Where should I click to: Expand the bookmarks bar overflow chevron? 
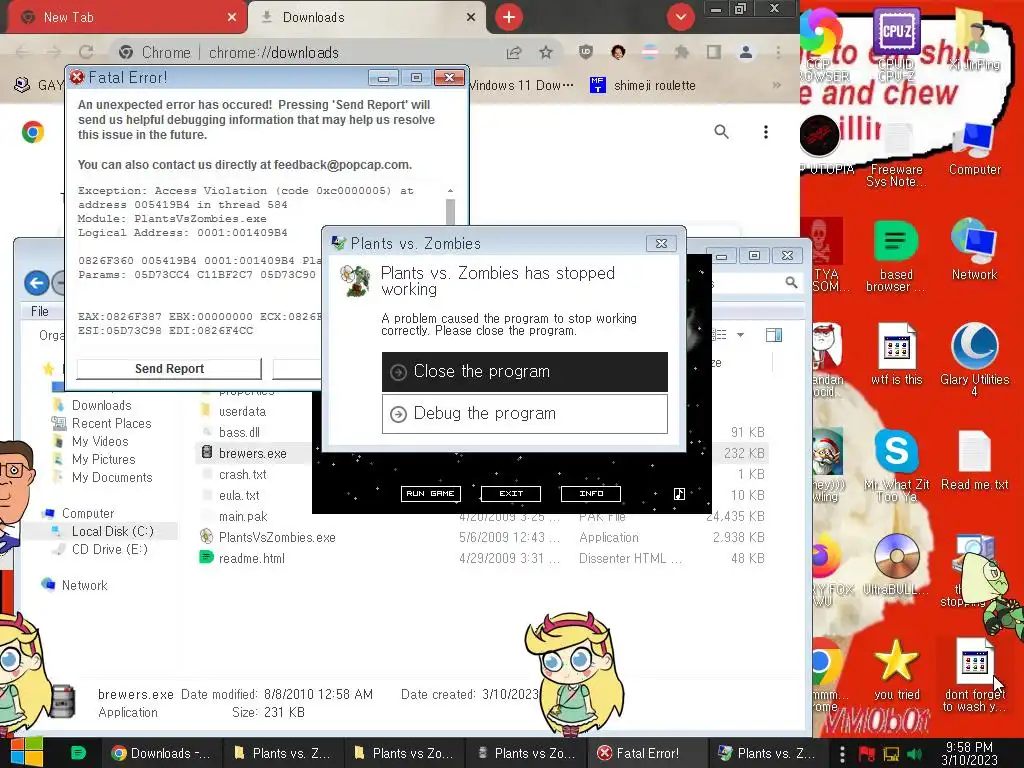tap(776, 86)
